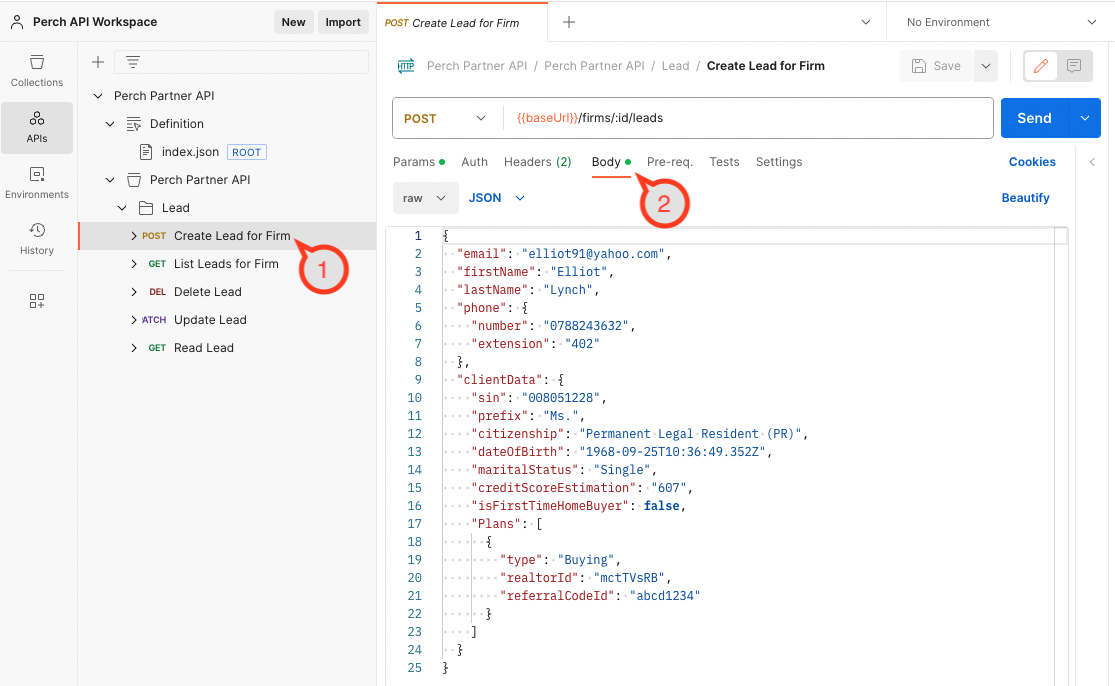Viewport: 1115px width, 686px height.
Task: Click the Lead folder icon
Action: point(146,208)
